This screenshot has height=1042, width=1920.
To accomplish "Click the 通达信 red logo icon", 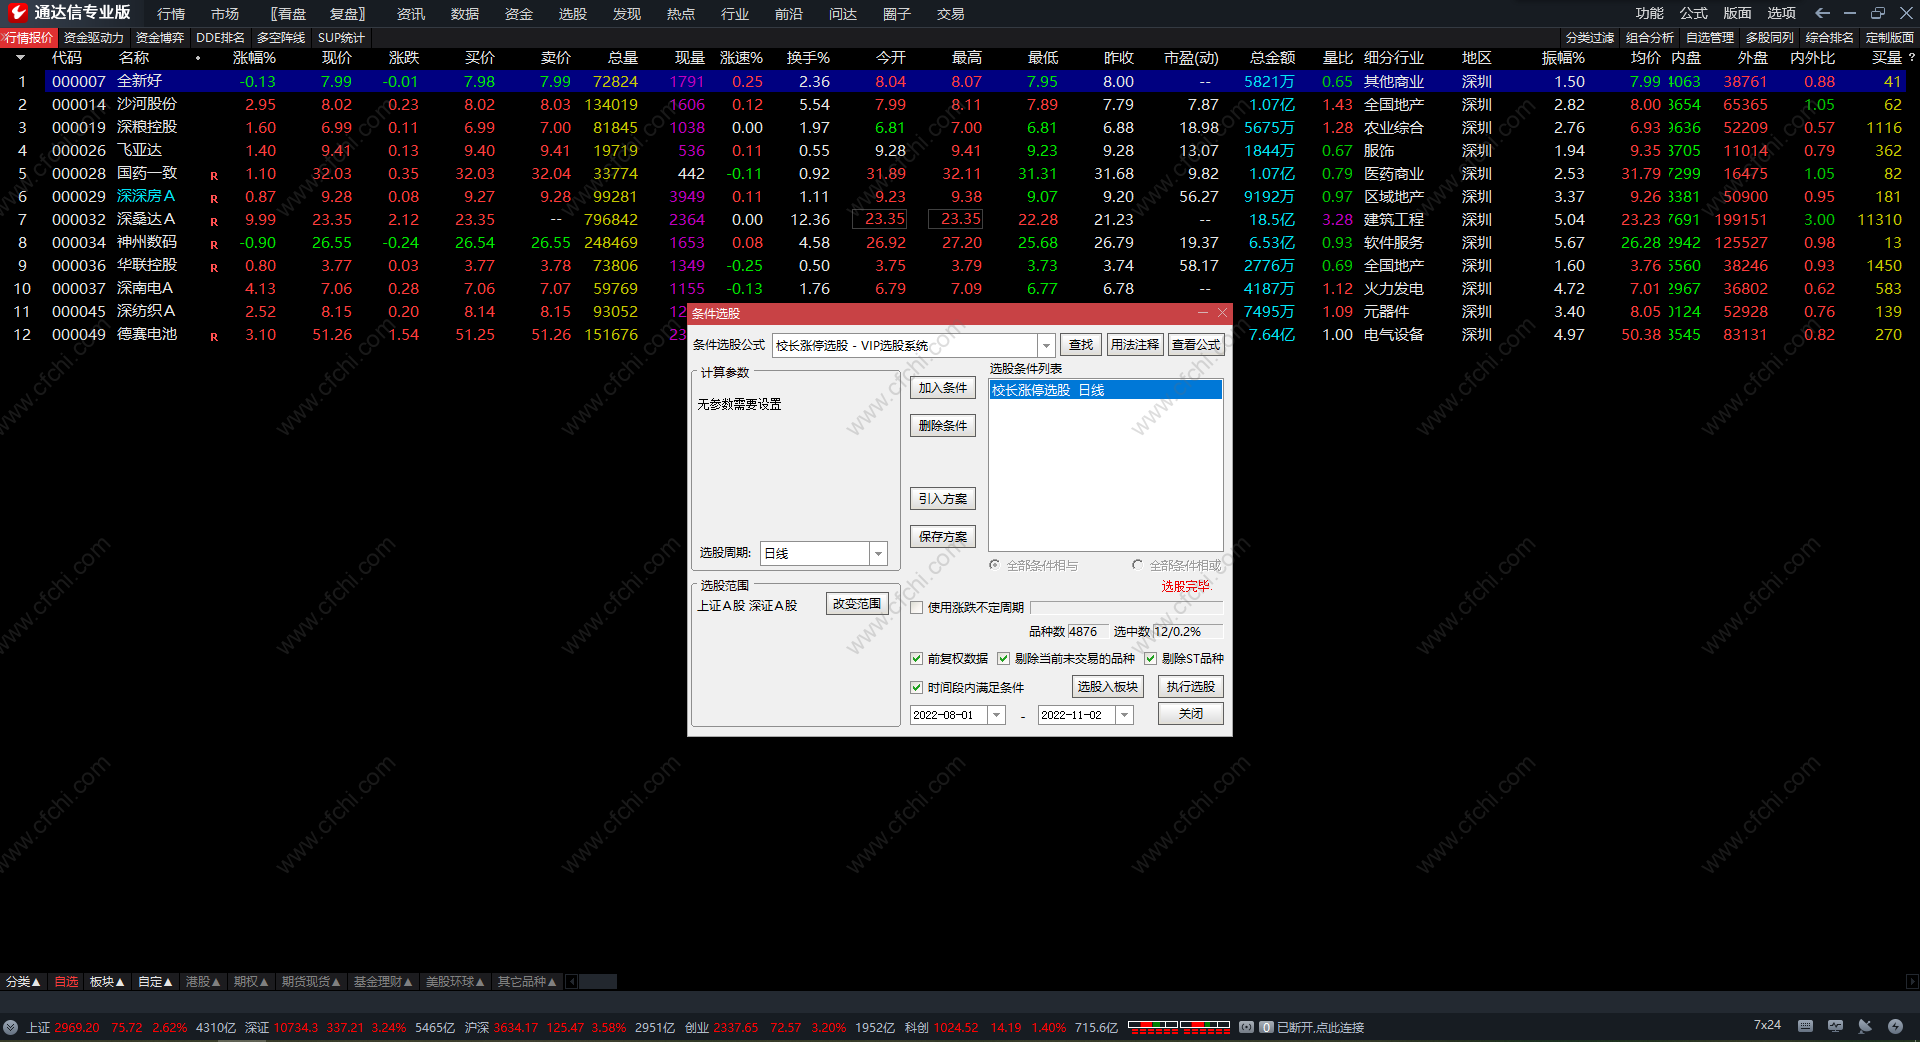I will click(17, 12).
